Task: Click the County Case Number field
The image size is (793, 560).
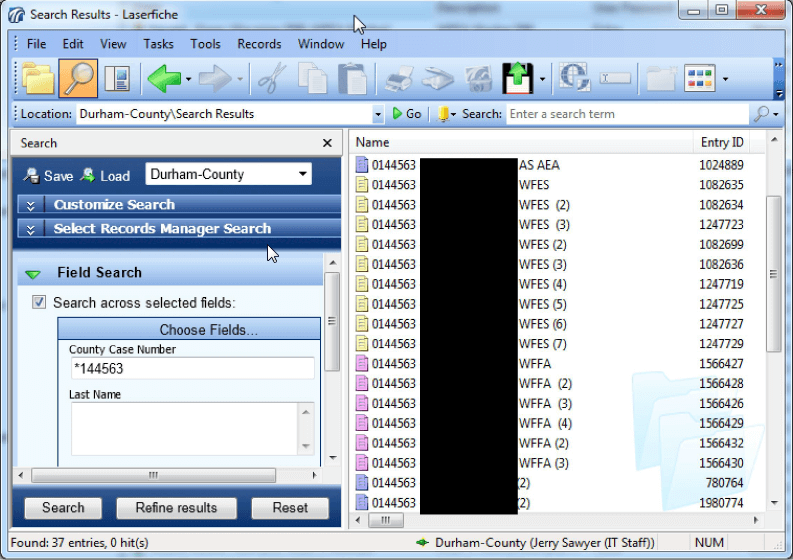Action: point(193,368)
